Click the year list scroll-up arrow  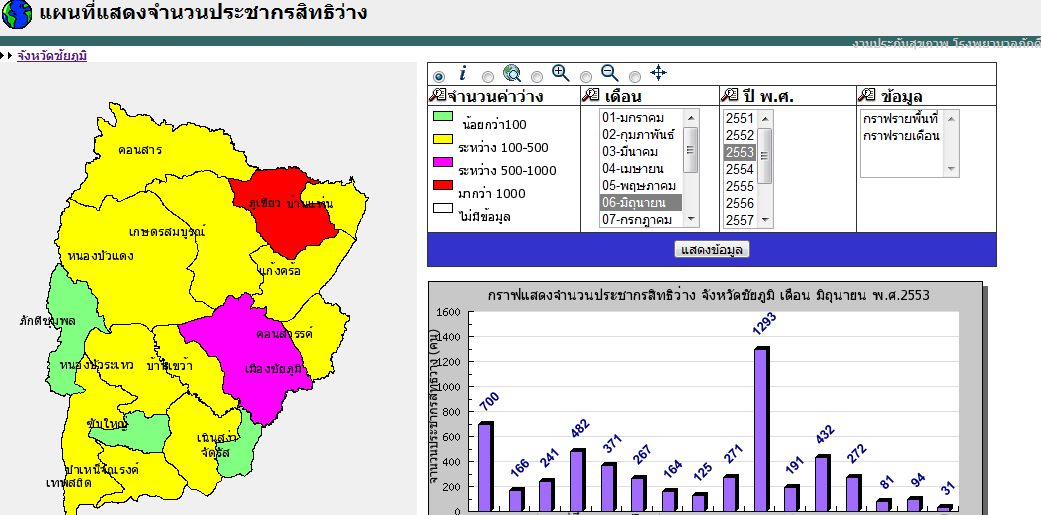(764, 119)
